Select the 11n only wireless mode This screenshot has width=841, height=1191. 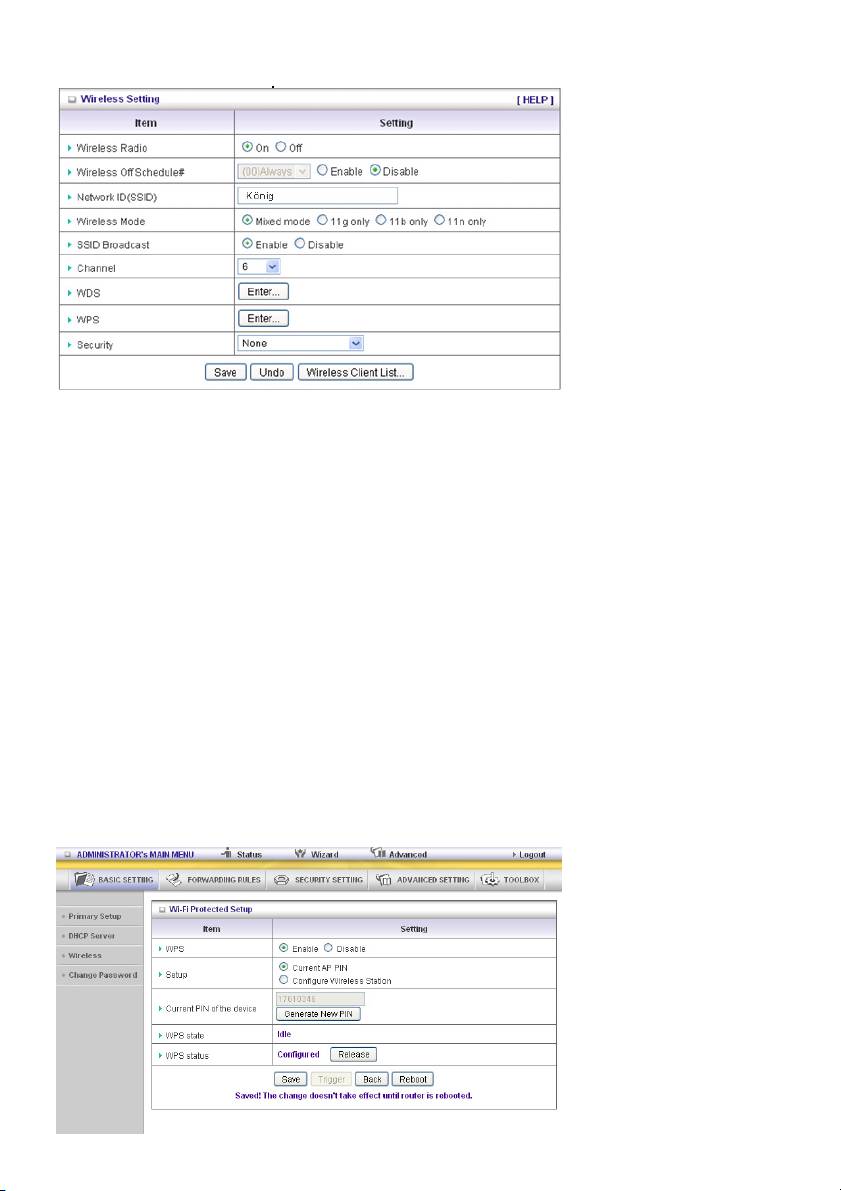point(440,220)
